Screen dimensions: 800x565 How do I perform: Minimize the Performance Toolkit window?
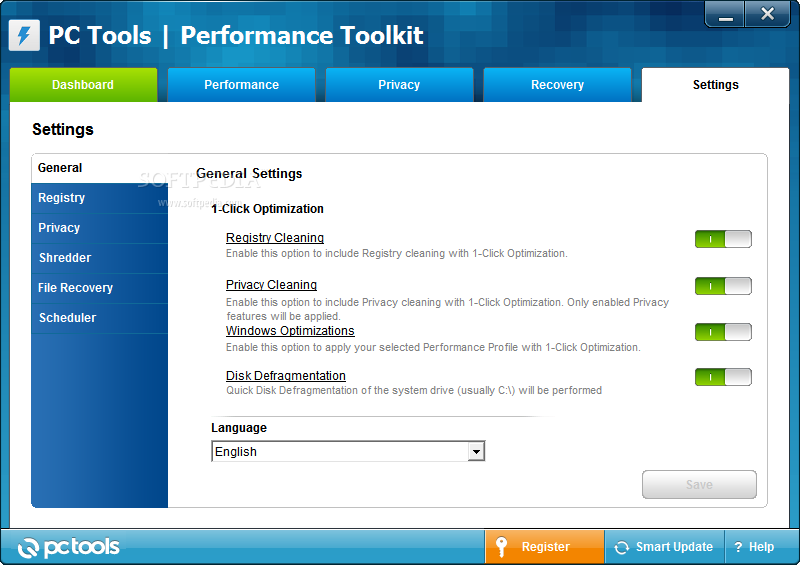click(726, 15)
